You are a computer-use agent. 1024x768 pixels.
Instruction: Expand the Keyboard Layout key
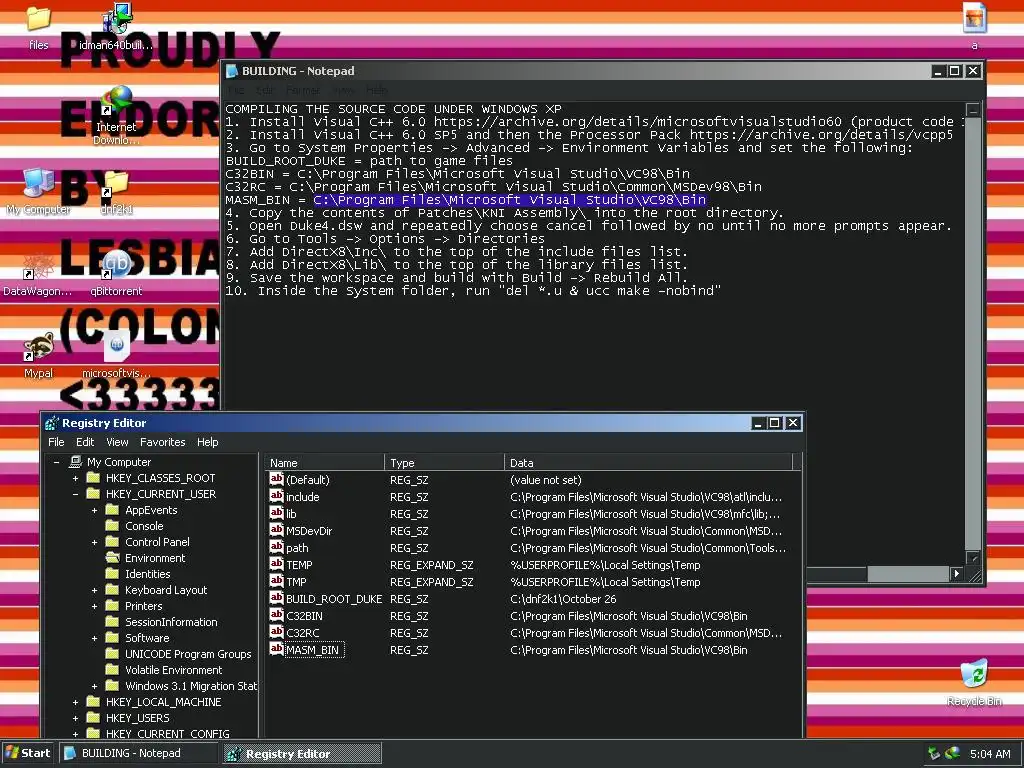click(95, 590)
